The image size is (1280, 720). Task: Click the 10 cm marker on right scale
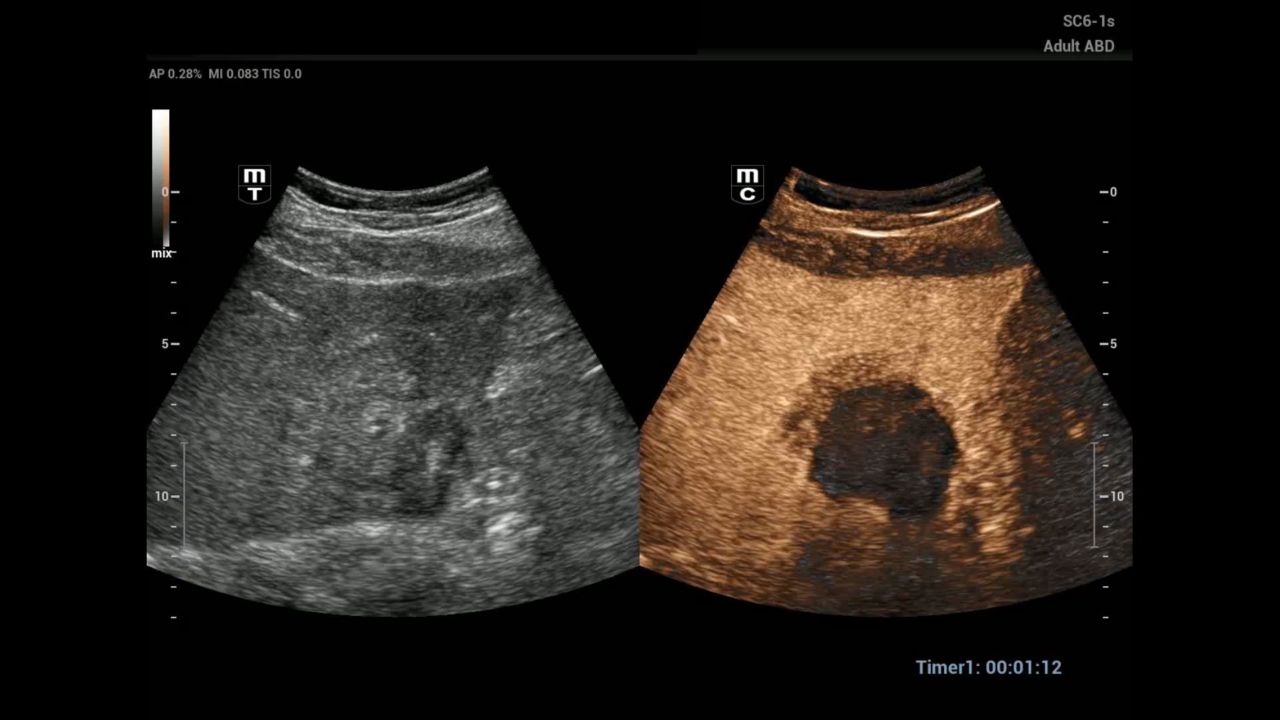(1114, 496)
